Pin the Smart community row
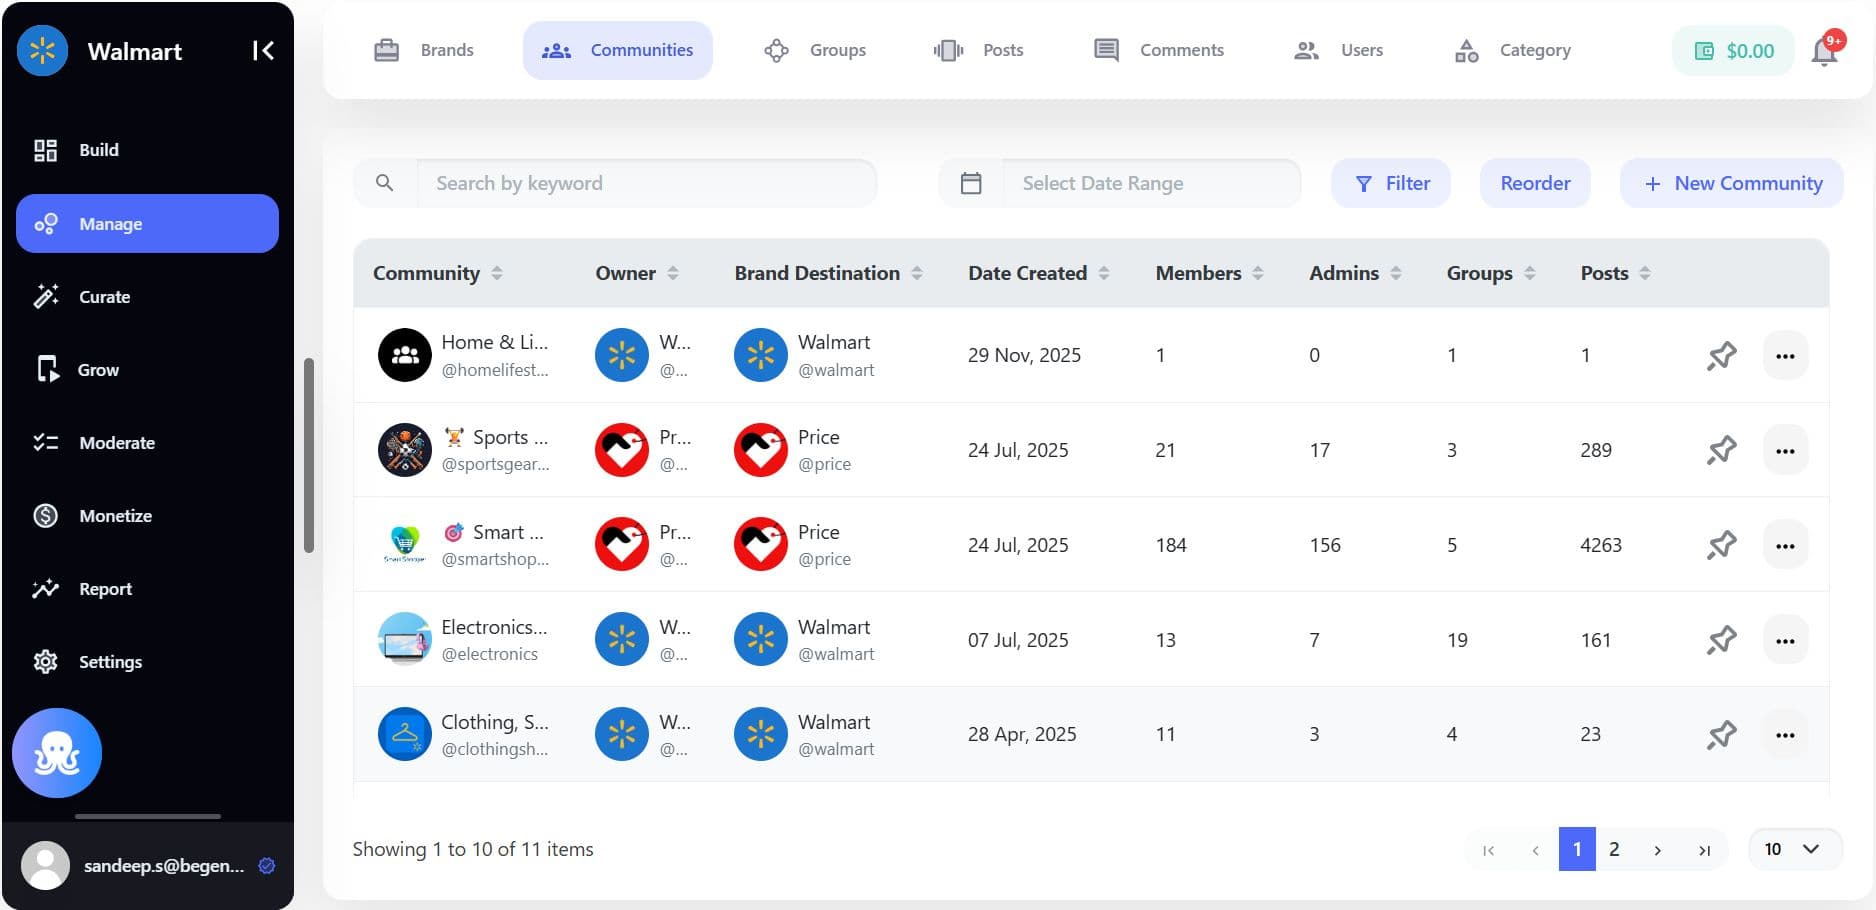The height and width of the screenshot is (910, 1876). (1721, 545)
